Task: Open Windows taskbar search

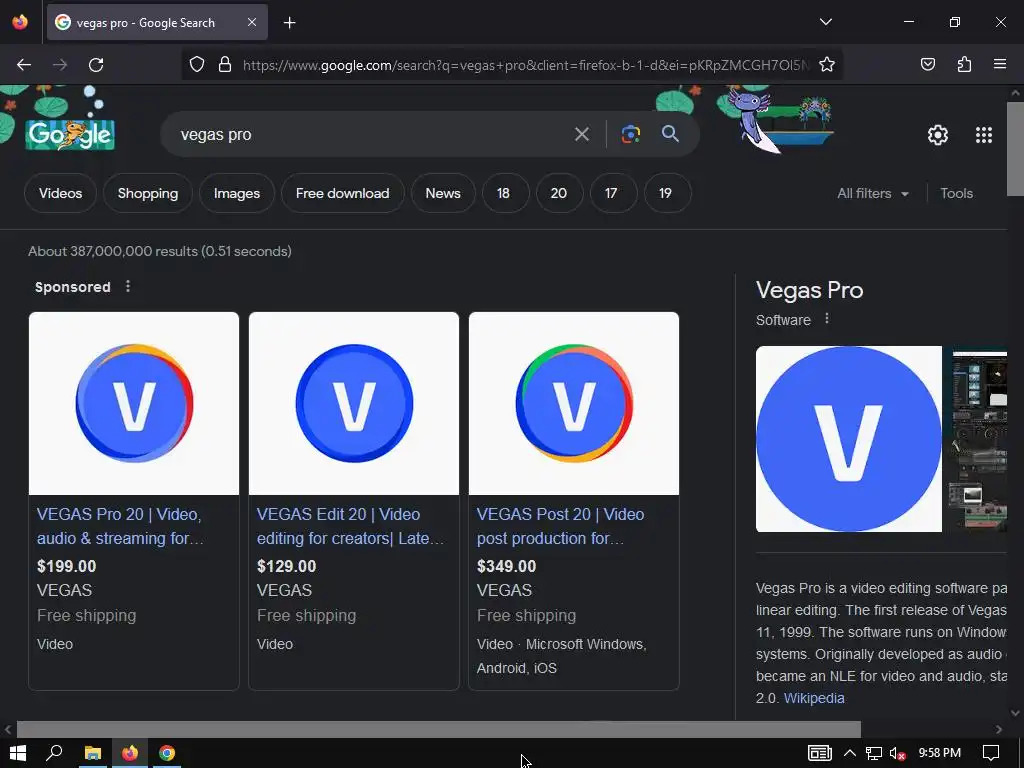Action: [x=54, y=753]
